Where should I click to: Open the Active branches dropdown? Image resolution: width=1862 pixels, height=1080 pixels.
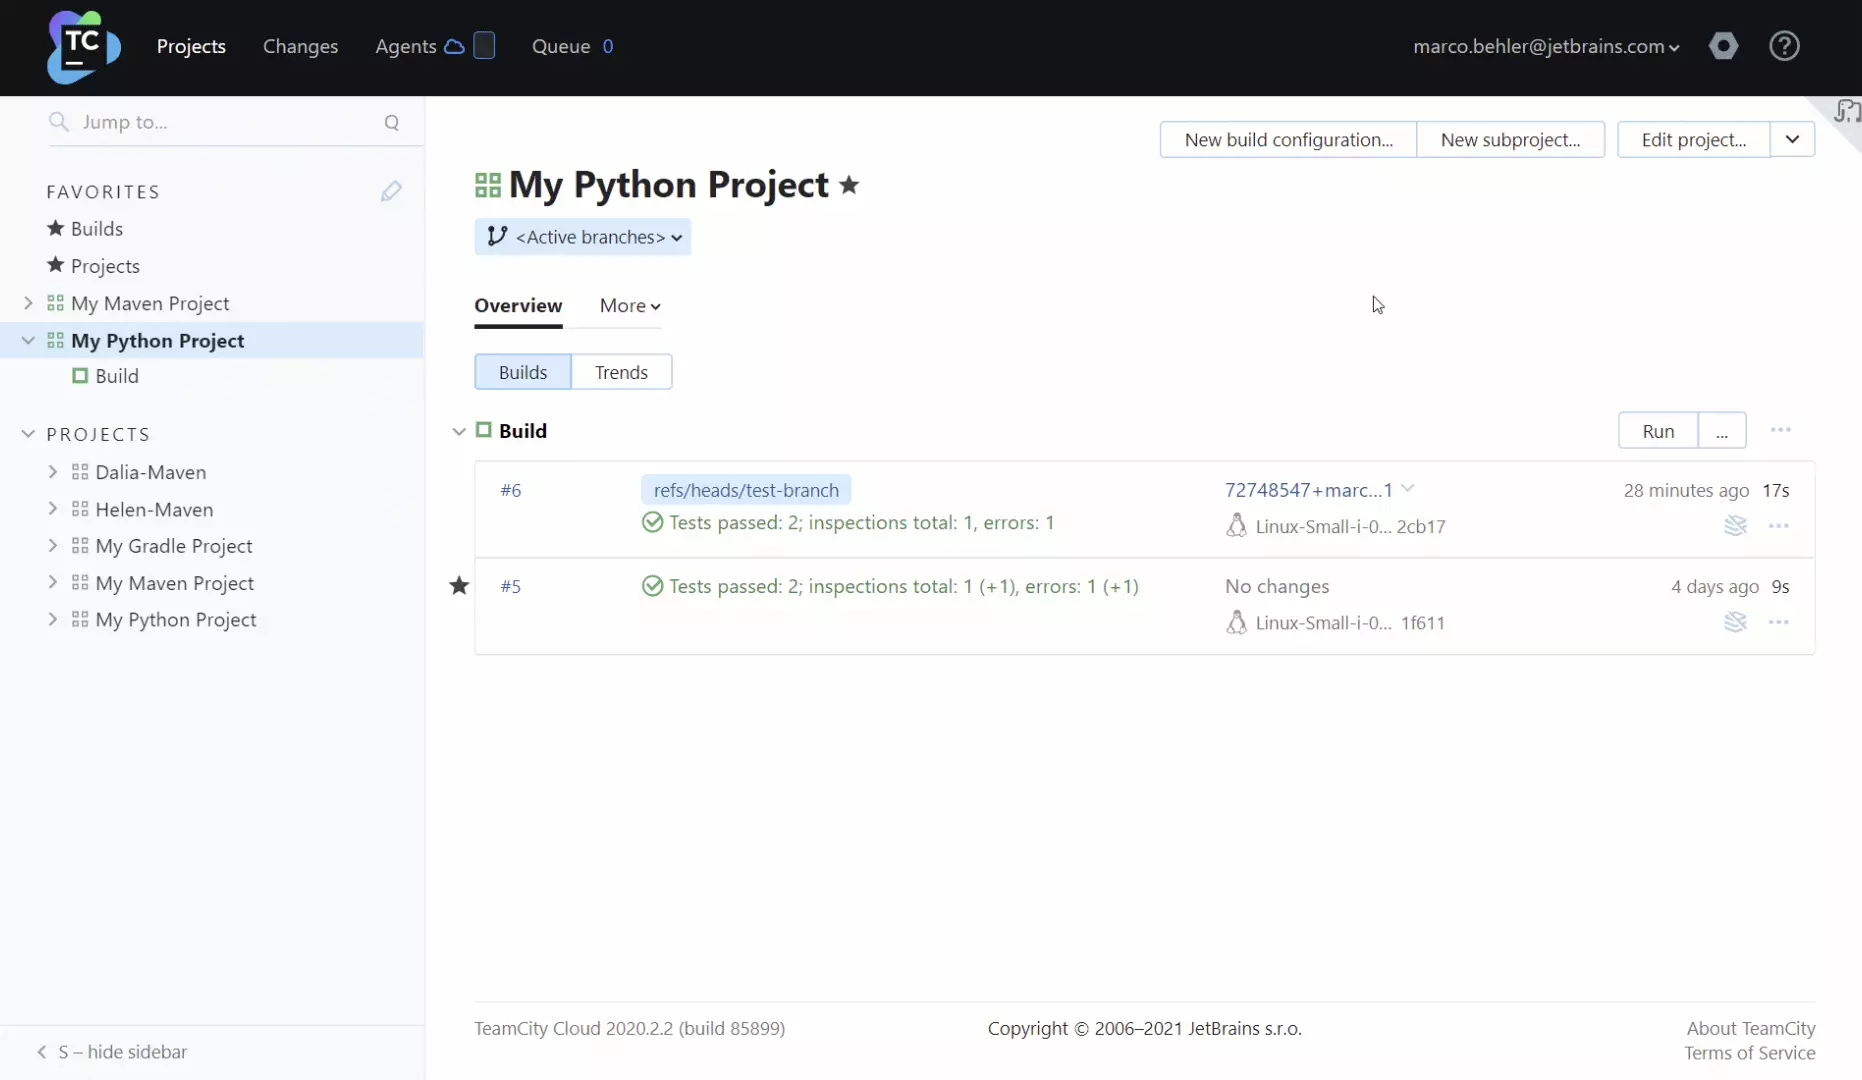tap(583, 237)
